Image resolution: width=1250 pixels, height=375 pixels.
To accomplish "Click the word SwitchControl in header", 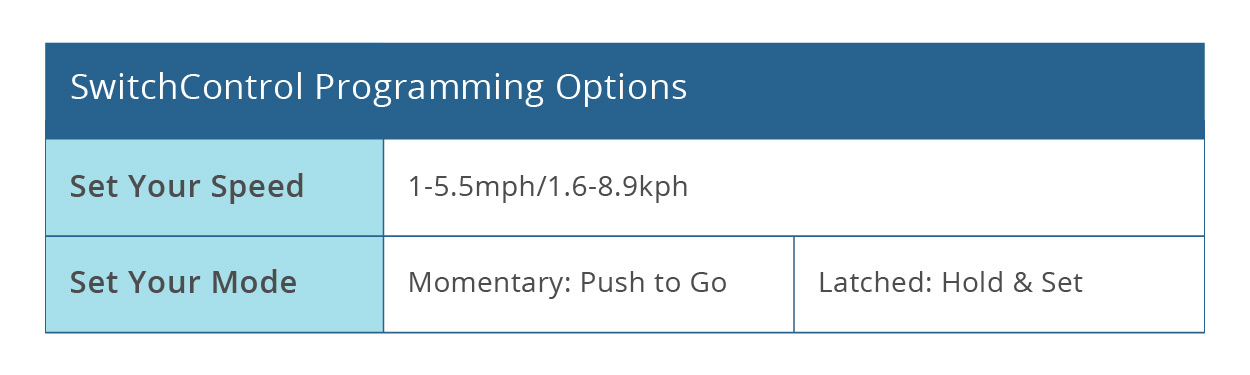I will click(x=187, y=87).
